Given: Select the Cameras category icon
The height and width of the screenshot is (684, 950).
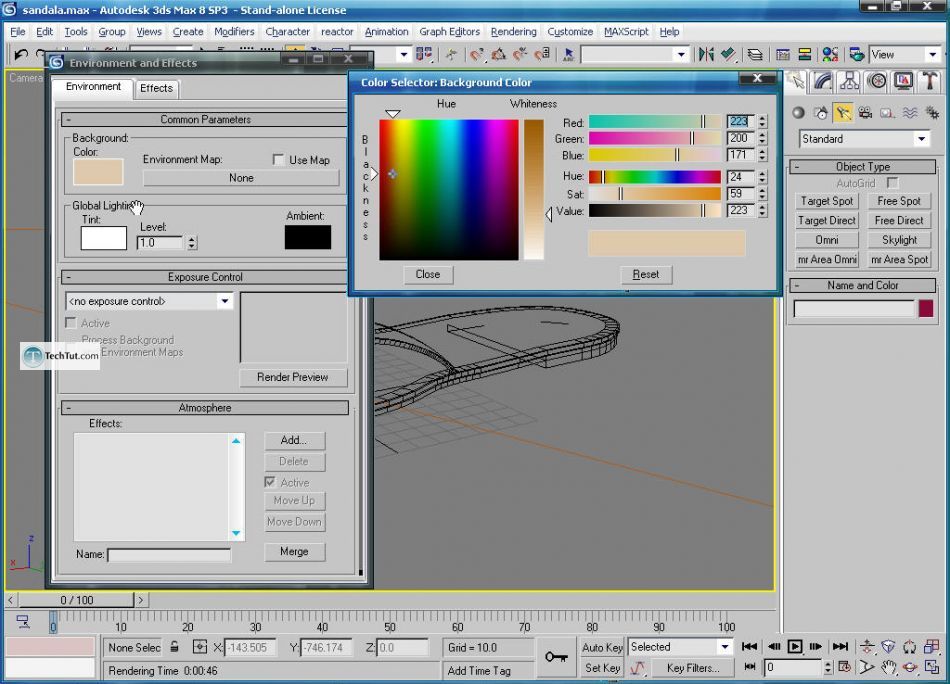Looking at the screenshot, I should [x=865, y=113].
